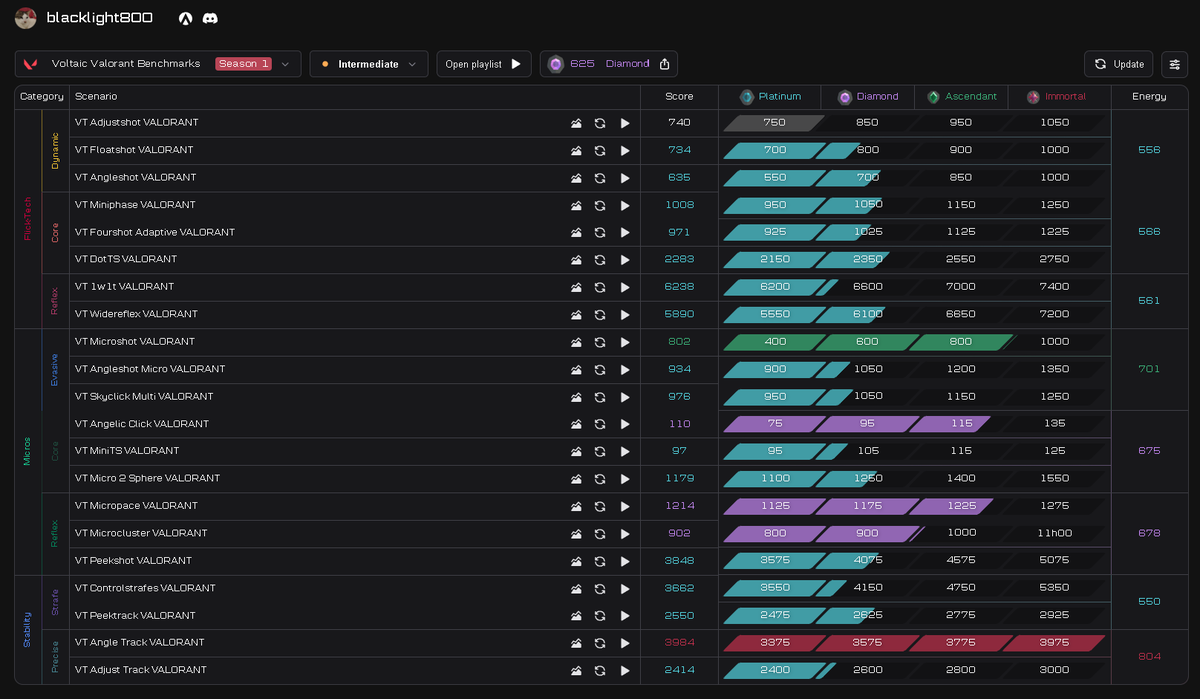The width and height of the screenshot is (1200, 699).
Task: Open the table settings sliders icon
Action: coord(1174,64)
